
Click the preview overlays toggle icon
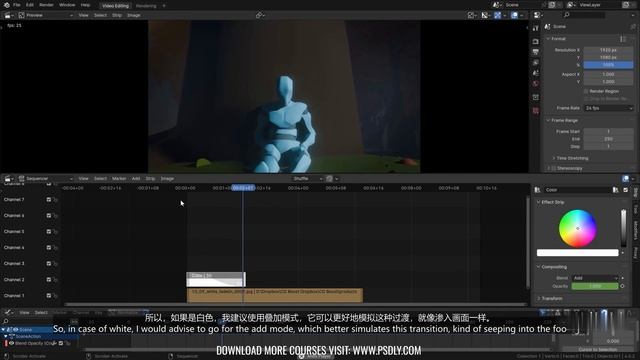[x=515, y=15]
